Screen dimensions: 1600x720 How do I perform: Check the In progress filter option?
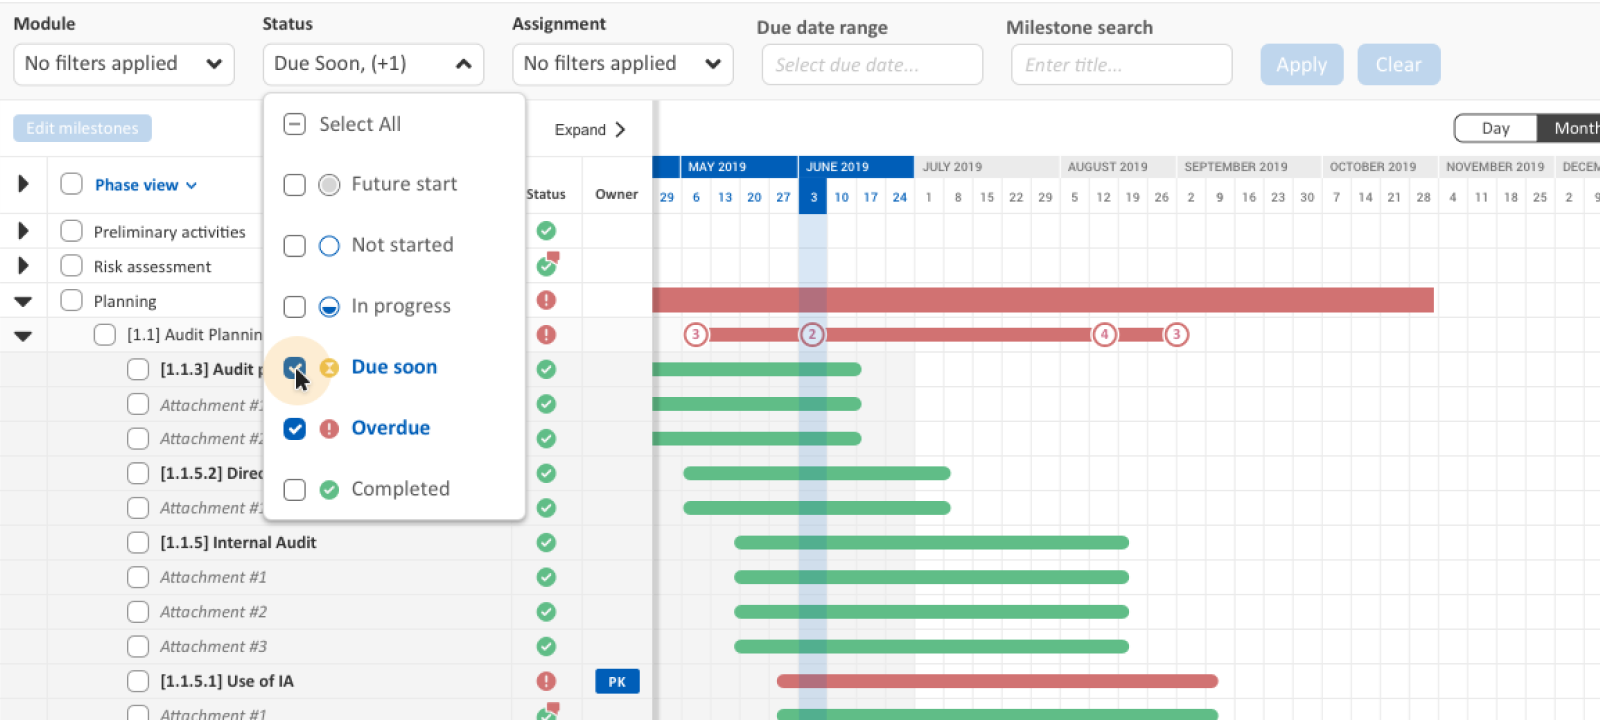tap(294, 306)
